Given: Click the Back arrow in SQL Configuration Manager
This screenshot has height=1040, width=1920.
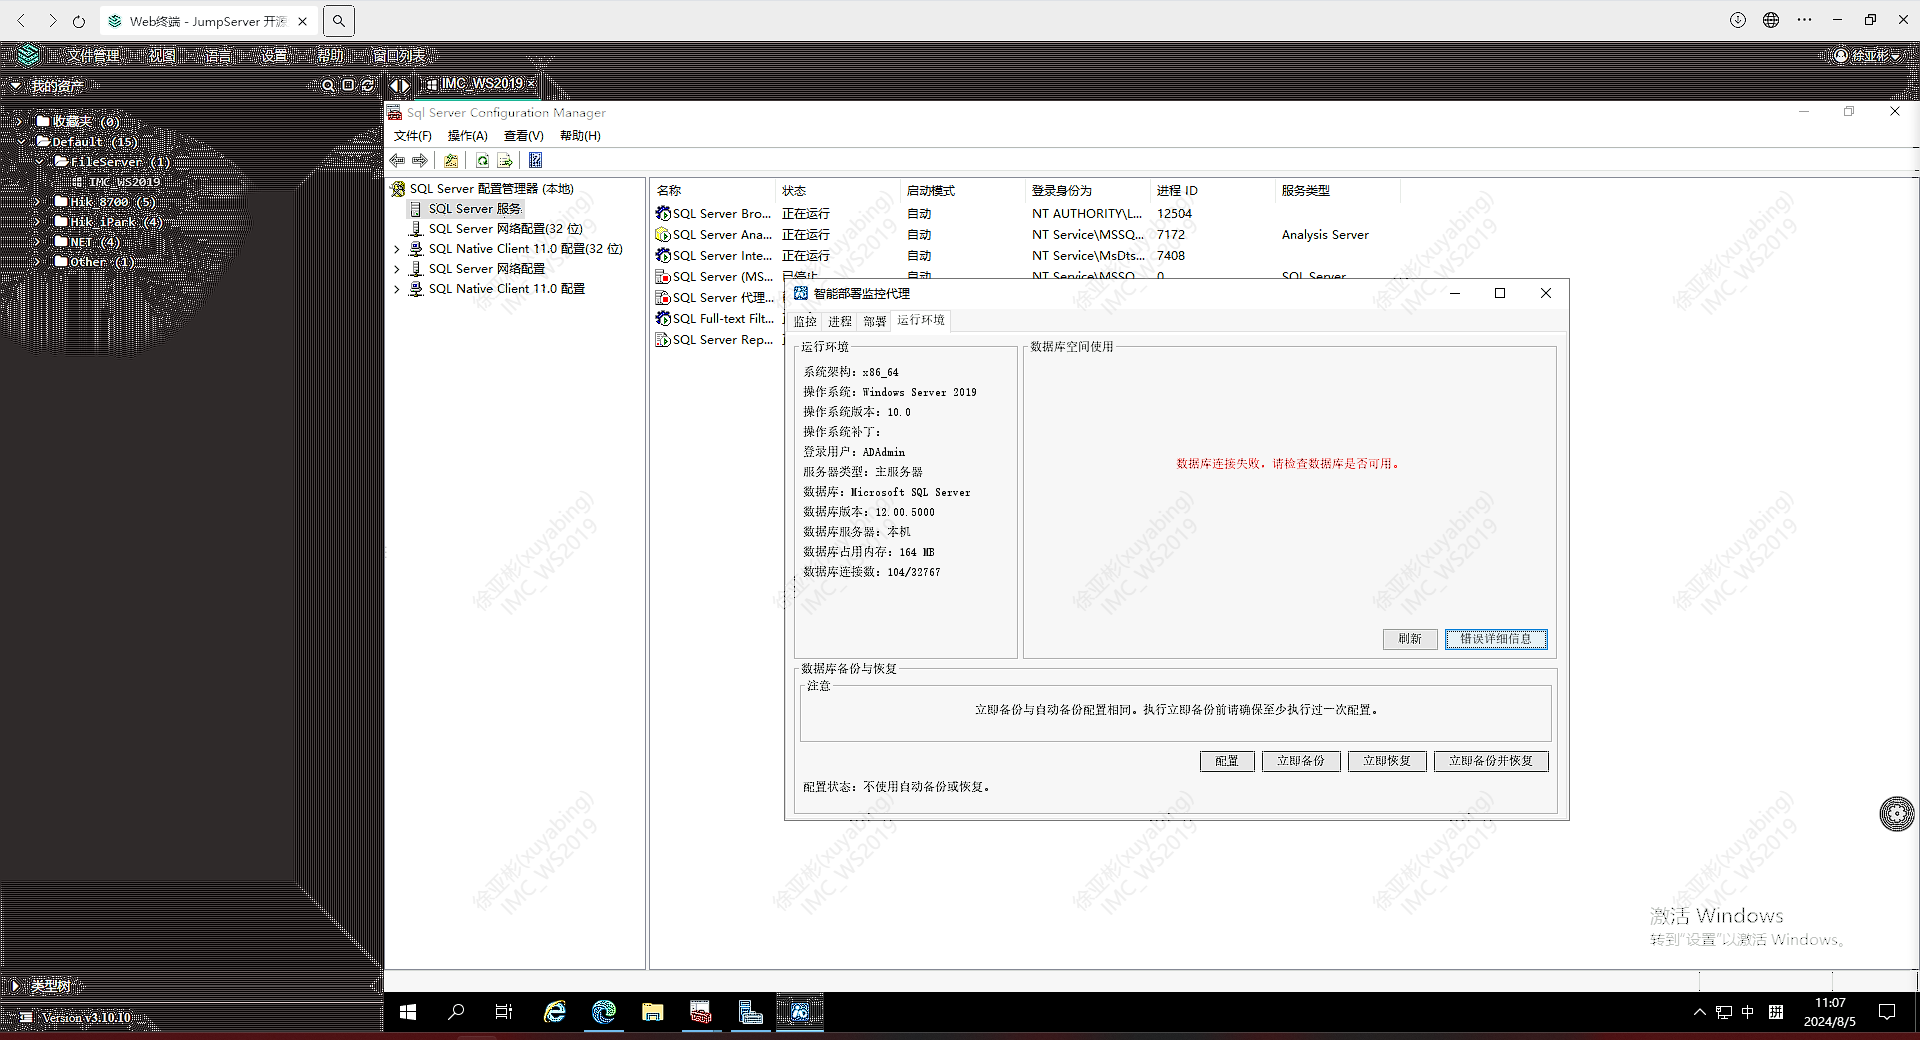Looking at the screenshot, I should [397, 161].
